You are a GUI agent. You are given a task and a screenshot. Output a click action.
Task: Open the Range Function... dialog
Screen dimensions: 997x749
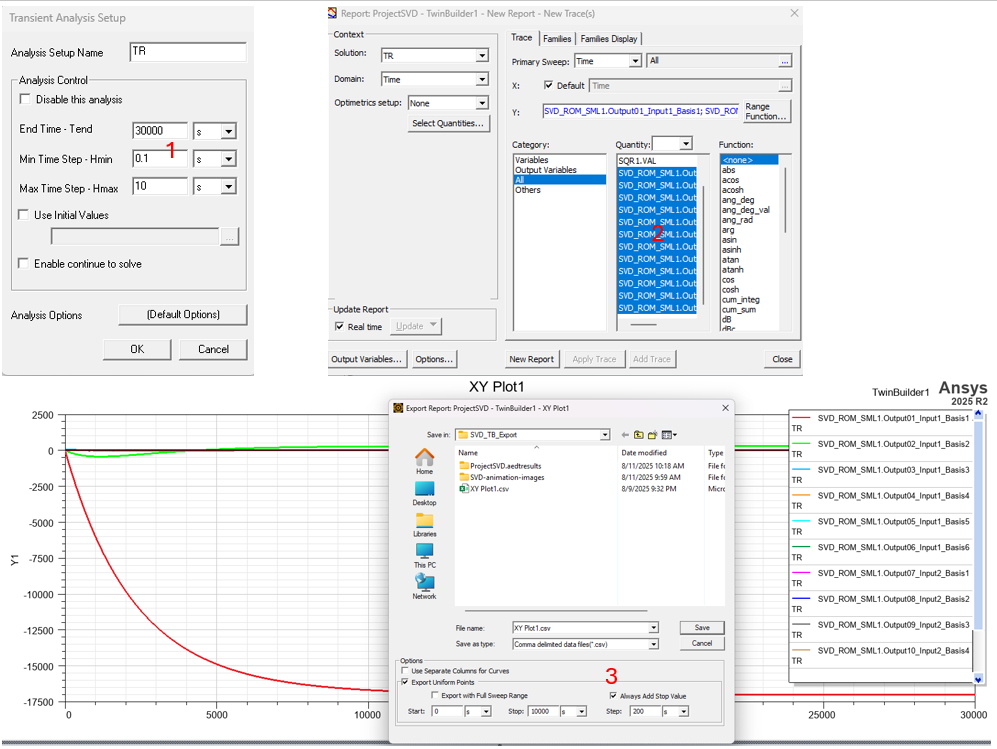pyautogui.click(x=766, y=111)
